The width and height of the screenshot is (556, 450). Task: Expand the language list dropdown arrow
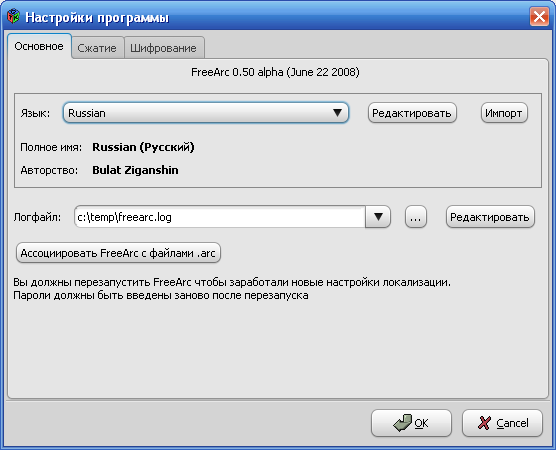pyautogui.click(x=337, y=113)
